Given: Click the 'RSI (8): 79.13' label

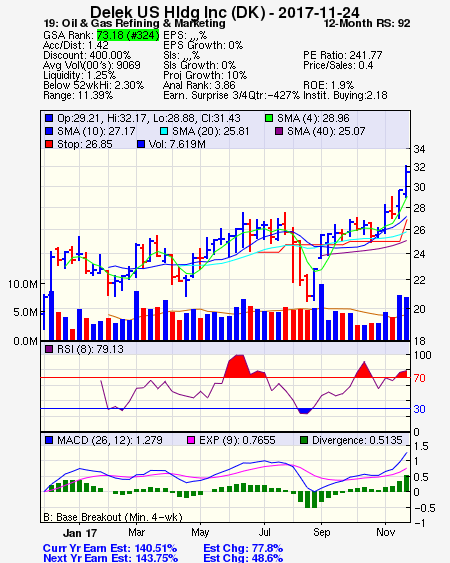Looking at the screenshot, I should [x=90, y=349].
